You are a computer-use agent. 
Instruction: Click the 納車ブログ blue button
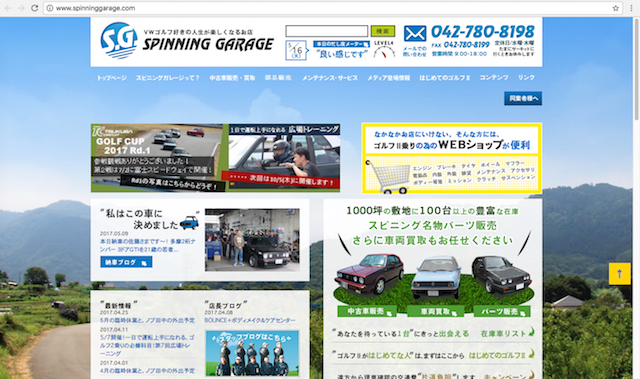click(x=126, y=262)
